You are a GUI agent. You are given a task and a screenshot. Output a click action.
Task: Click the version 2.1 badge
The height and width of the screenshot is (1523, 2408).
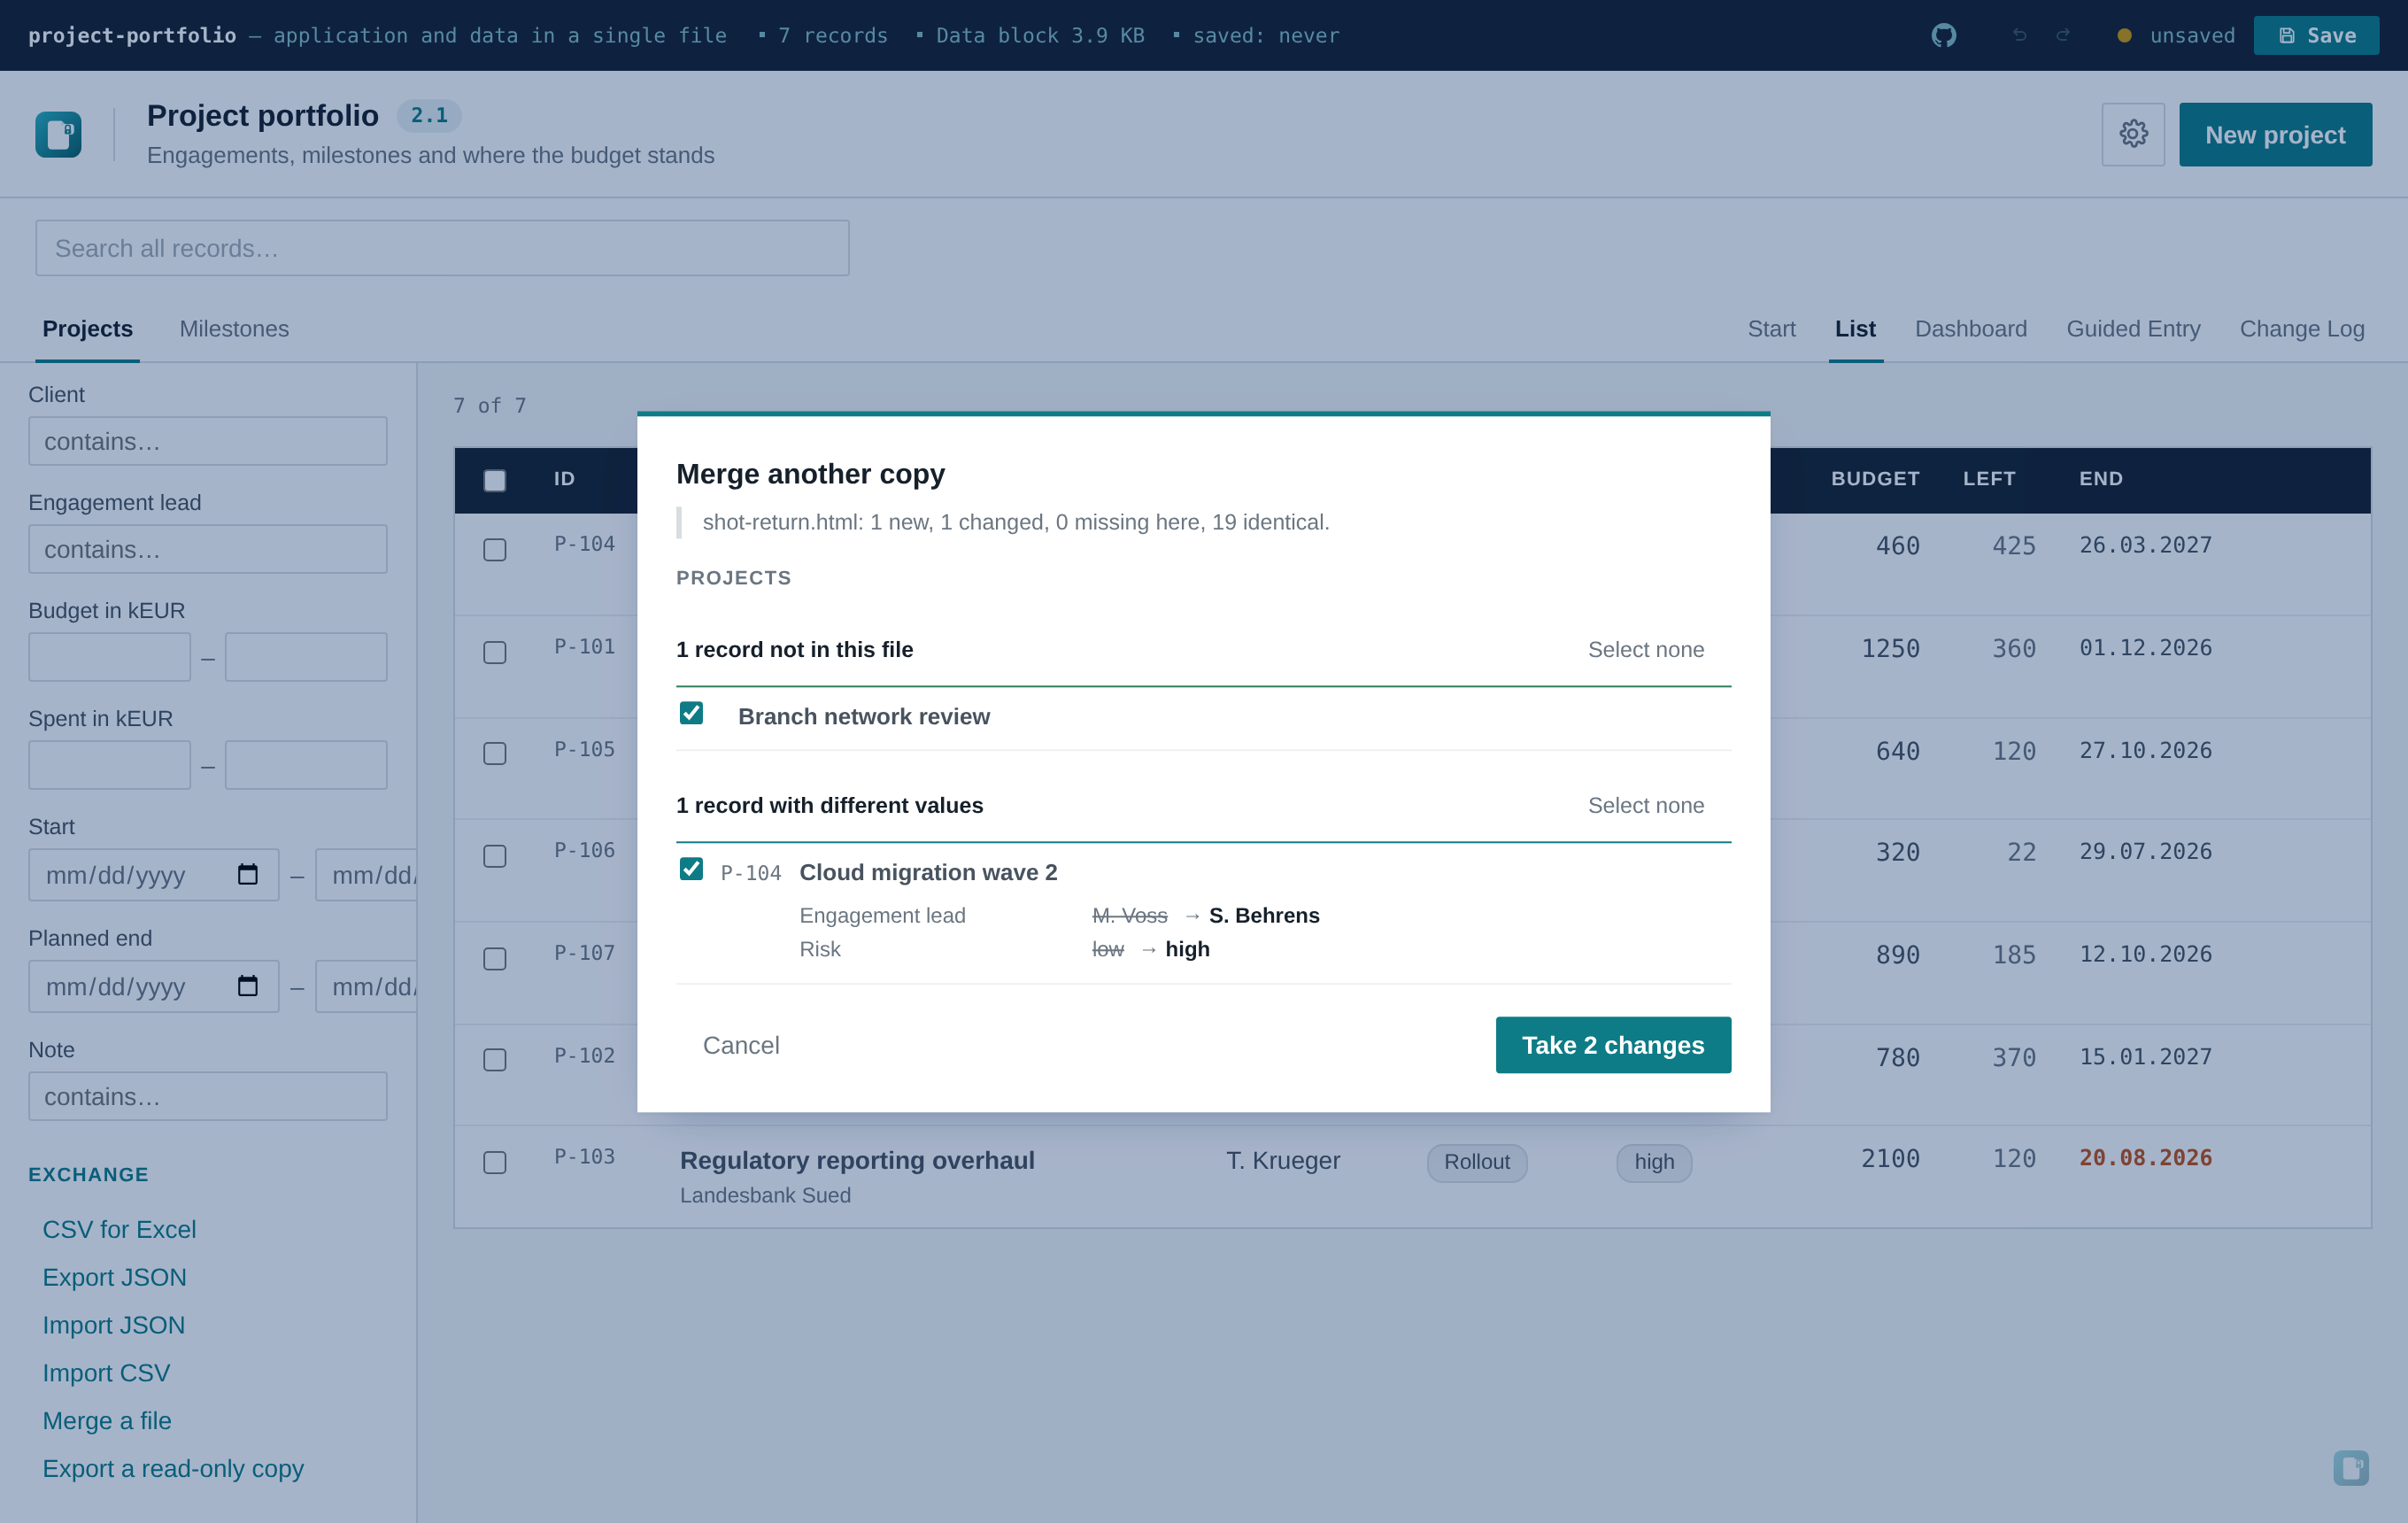tap(429, 116)
